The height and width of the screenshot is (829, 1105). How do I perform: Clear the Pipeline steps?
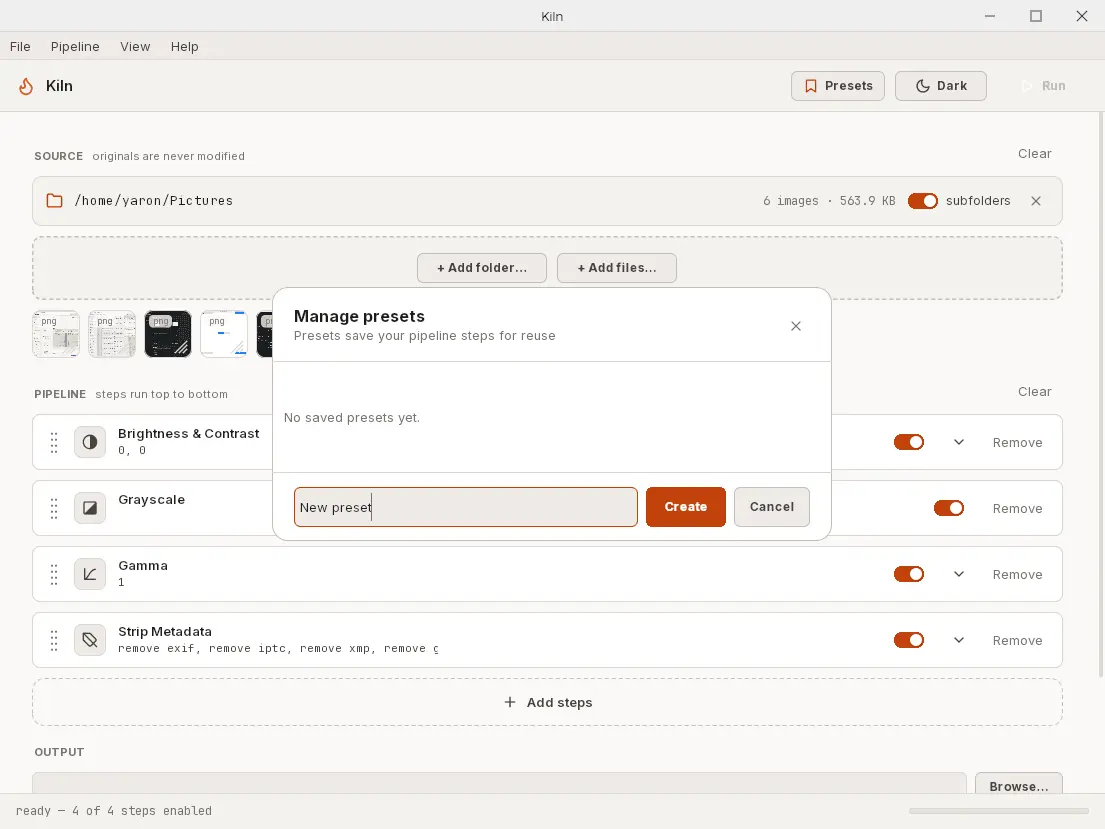pos(1035,391)
